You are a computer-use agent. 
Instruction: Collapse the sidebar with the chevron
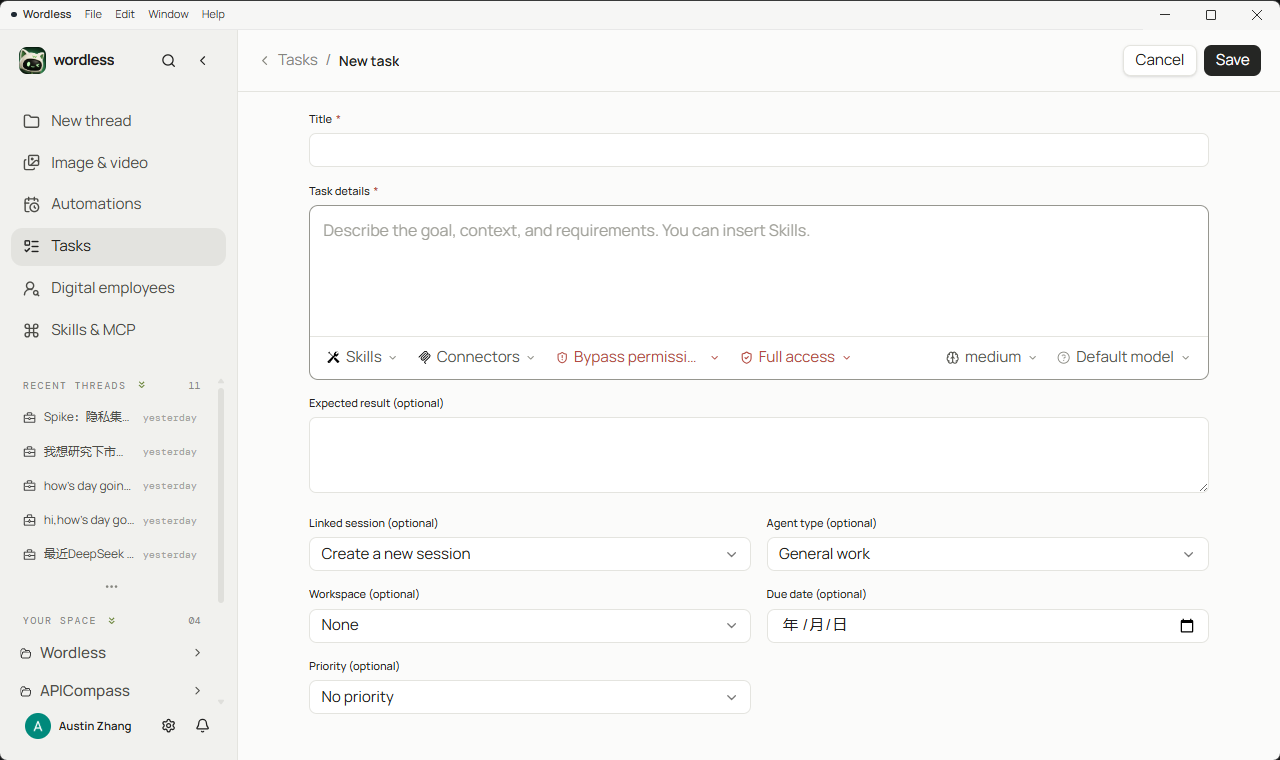pyautogui.click(x=203, y=61)
